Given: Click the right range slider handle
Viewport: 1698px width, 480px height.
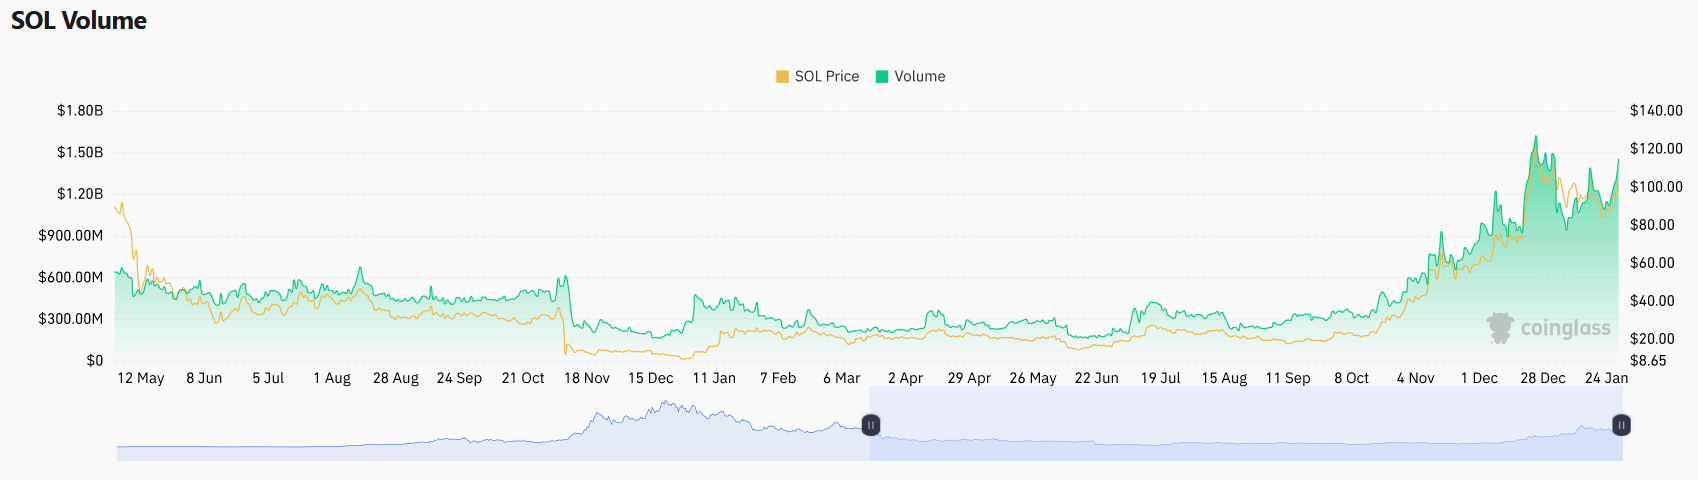Looking at the screenshot, I should [1621, 425].
